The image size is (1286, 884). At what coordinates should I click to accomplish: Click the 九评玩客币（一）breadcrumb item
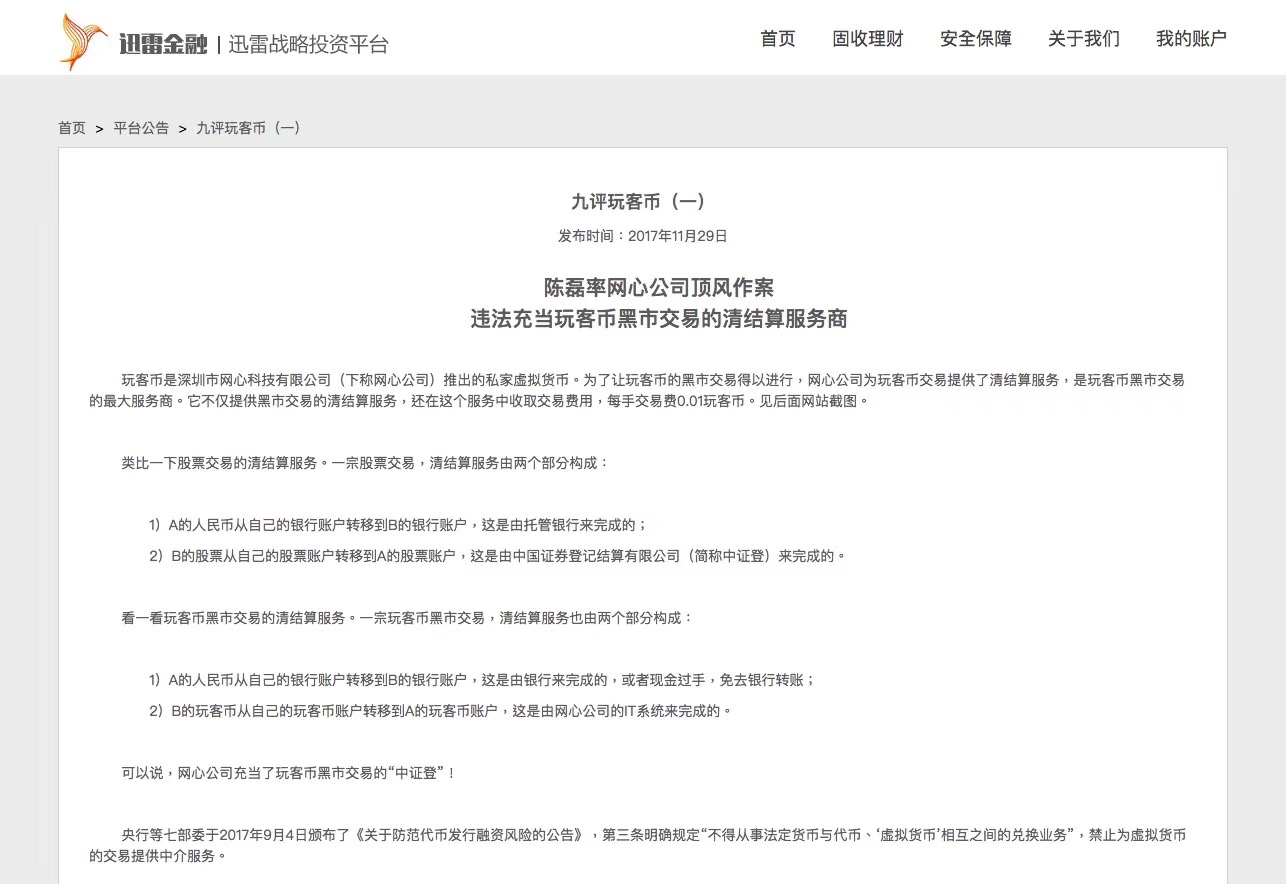pyautogui.click(x=249, y=128)
